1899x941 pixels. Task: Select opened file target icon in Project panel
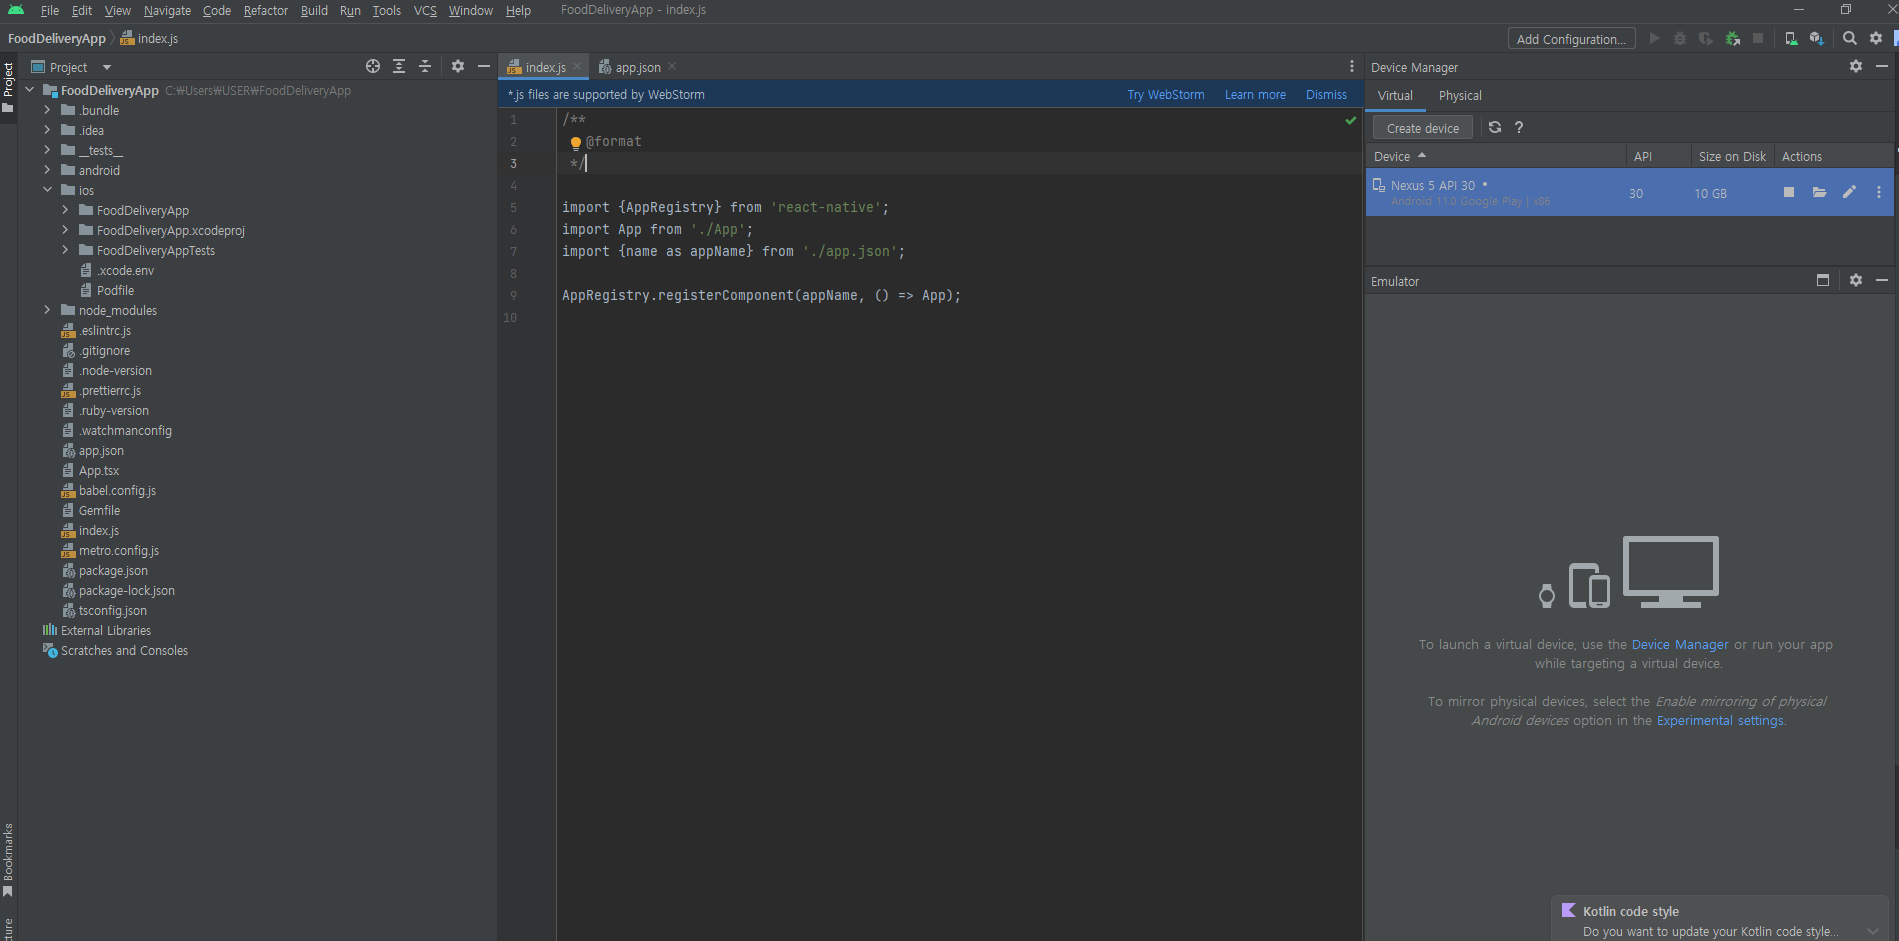373,66
